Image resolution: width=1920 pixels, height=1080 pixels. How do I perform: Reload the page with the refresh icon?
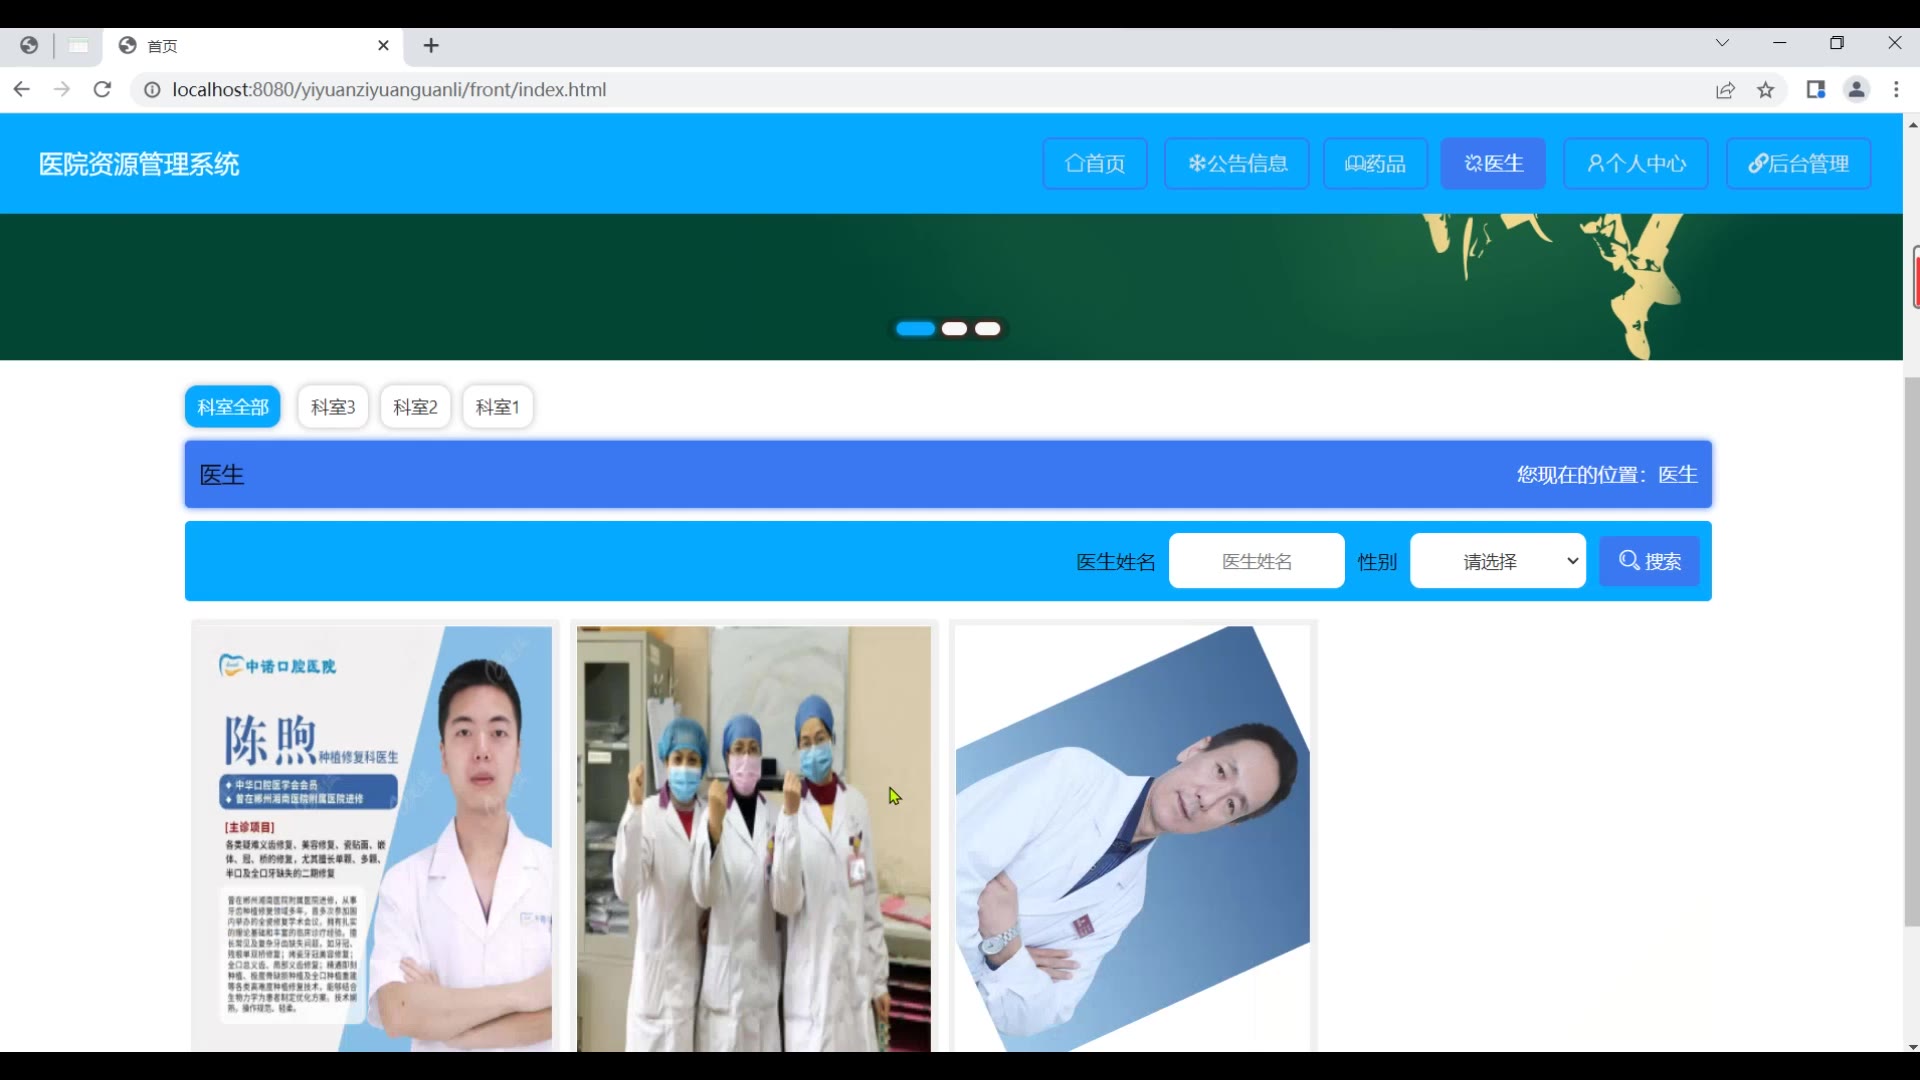point(102,90)
